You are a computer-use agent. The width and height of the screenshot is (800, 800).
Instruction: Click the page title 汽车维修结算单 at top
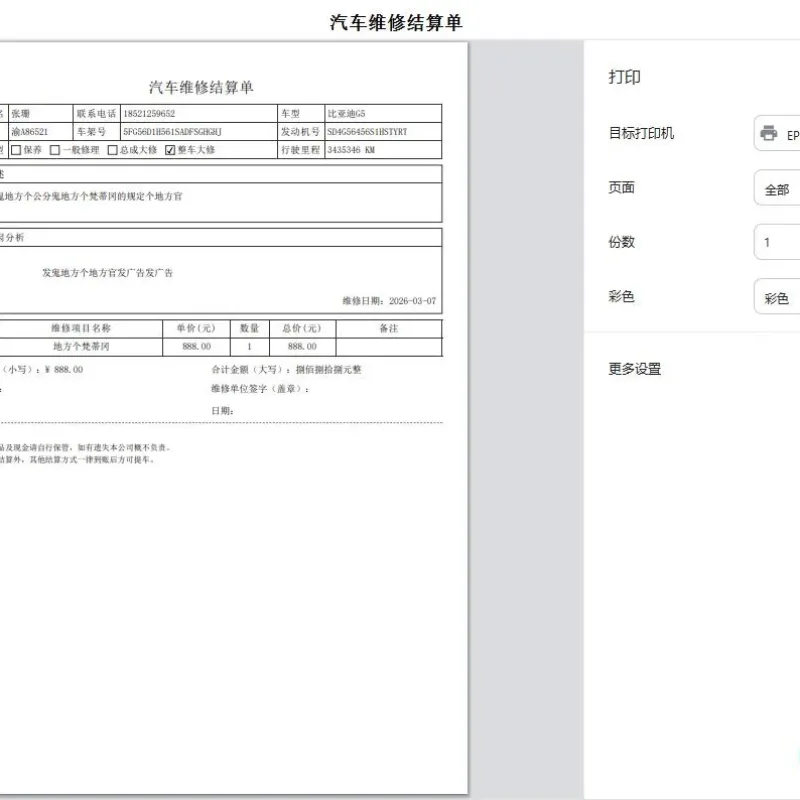[x=396, y=22]
